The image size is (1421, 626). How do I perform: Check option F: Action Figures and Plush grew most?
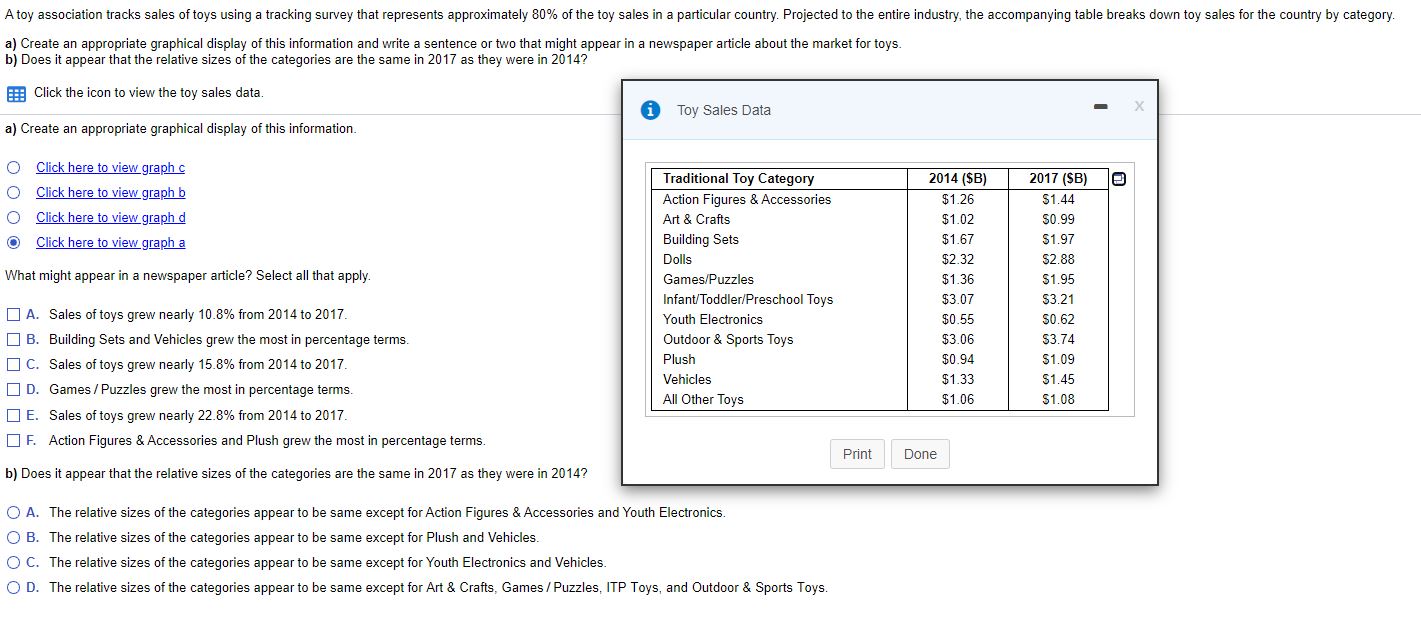(14, 441)
